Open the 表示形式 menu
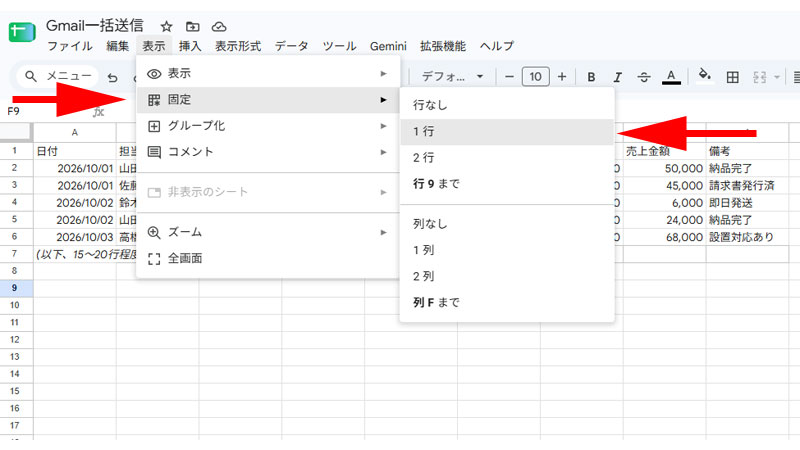The image size is (800, 450). pos(238,46)
